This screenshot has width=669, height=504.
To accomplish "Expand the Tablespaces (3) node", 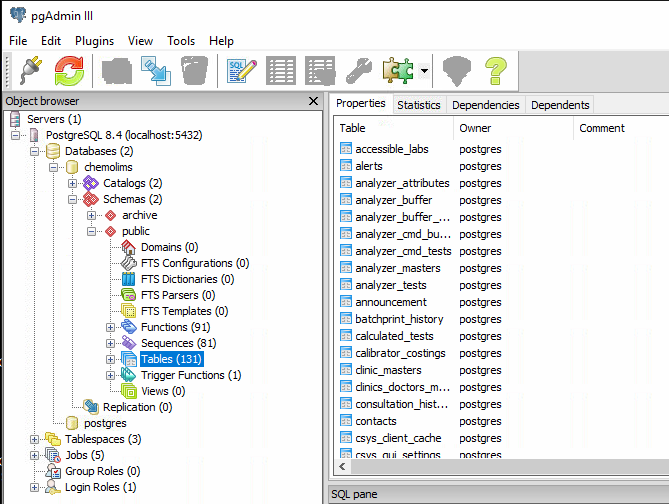I will pyautogui.click(x=34, y=439).
